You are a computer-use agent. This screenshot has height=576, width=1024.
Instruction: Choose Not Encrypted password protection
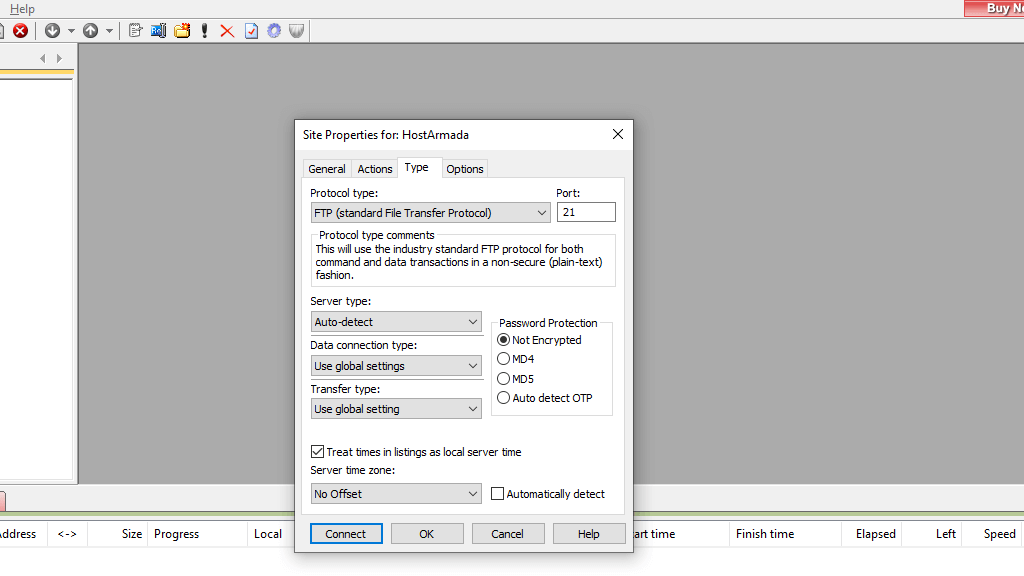point(503,339)
